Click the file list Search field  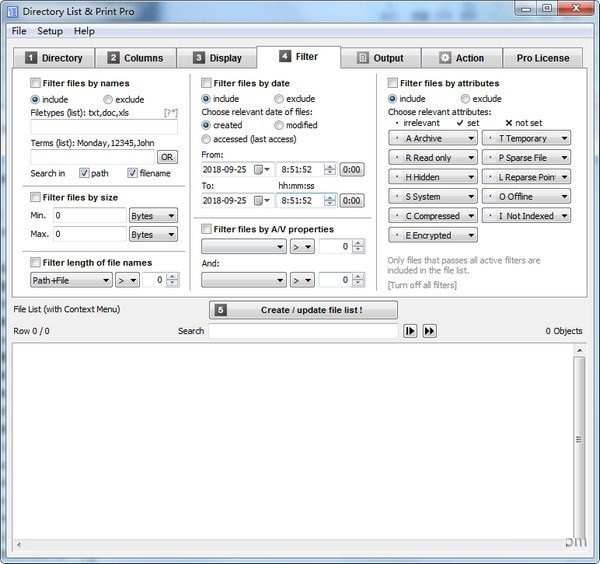pos(304,331)
